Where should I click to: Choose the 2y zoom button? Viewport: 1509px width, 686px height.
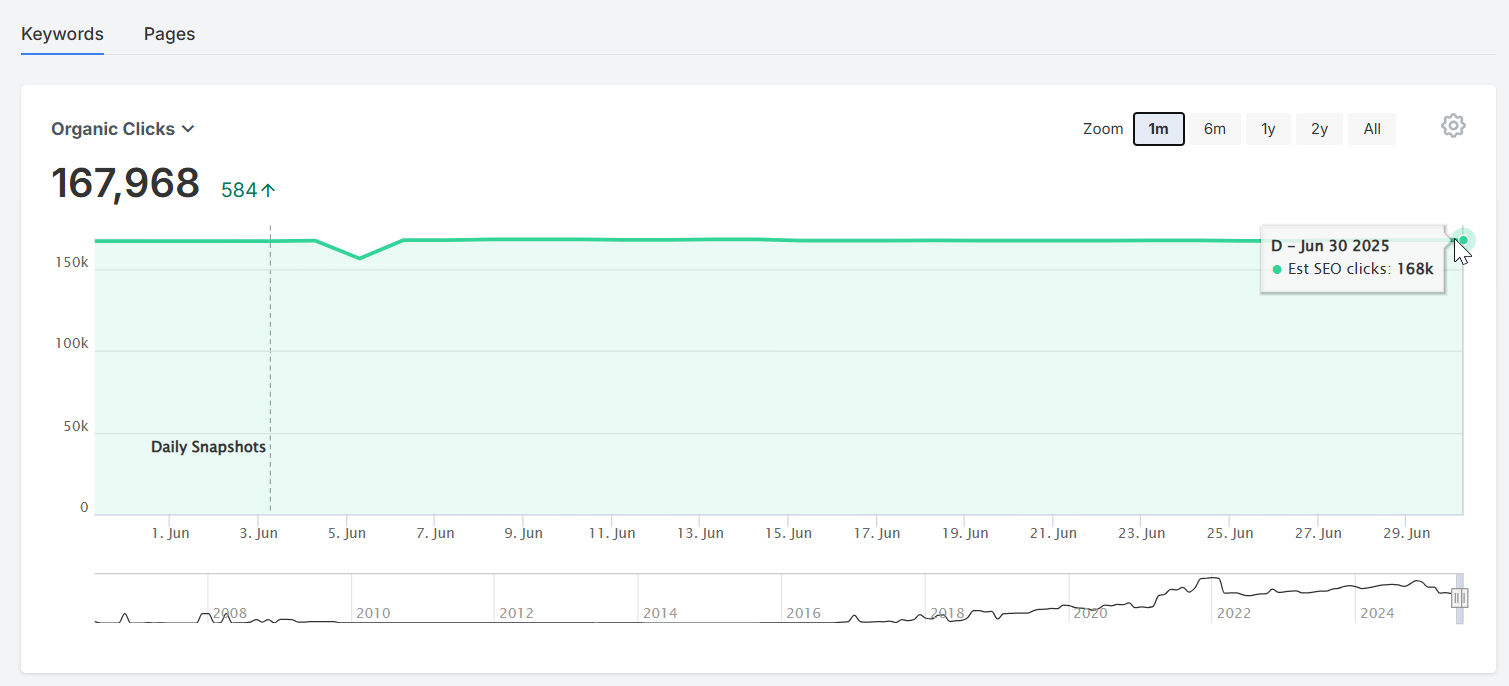coord(1319,129)
